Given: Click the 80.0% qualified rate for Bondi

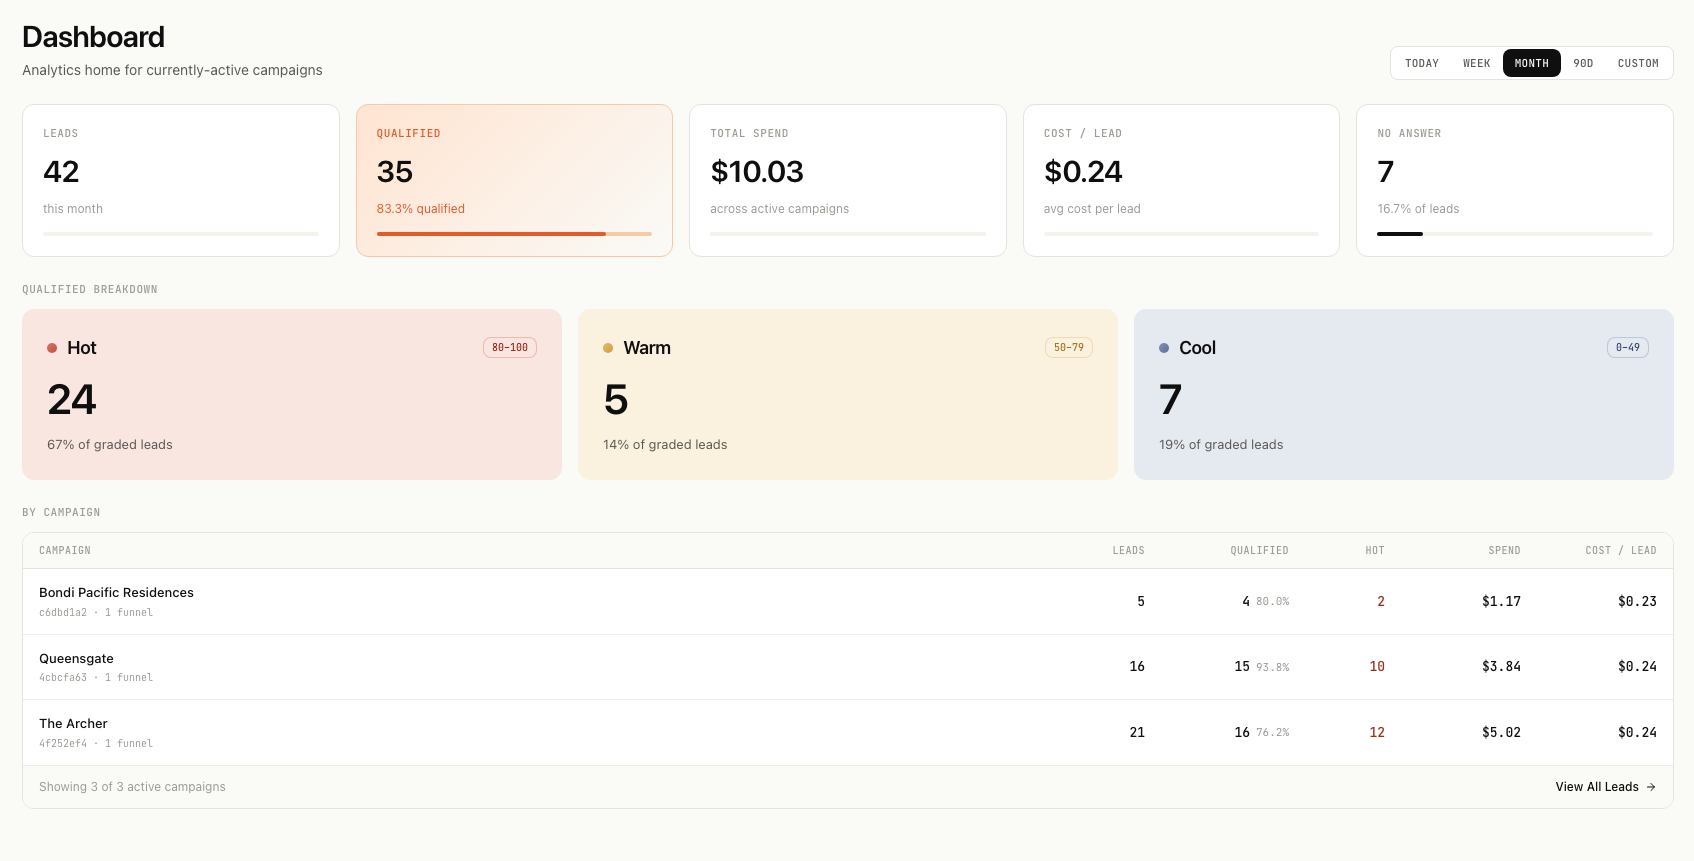Looking at the screenshot, I should [1273, 602].
